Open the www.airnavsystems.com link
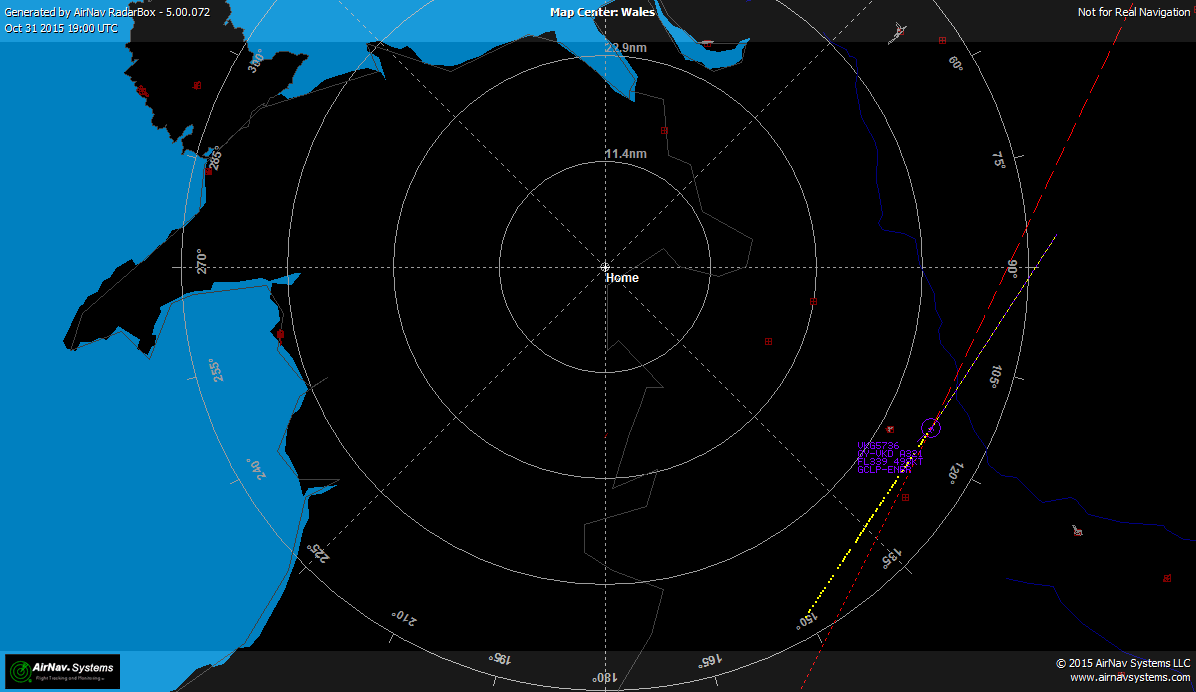1196x692 pixels. (x=1130, y=677)
